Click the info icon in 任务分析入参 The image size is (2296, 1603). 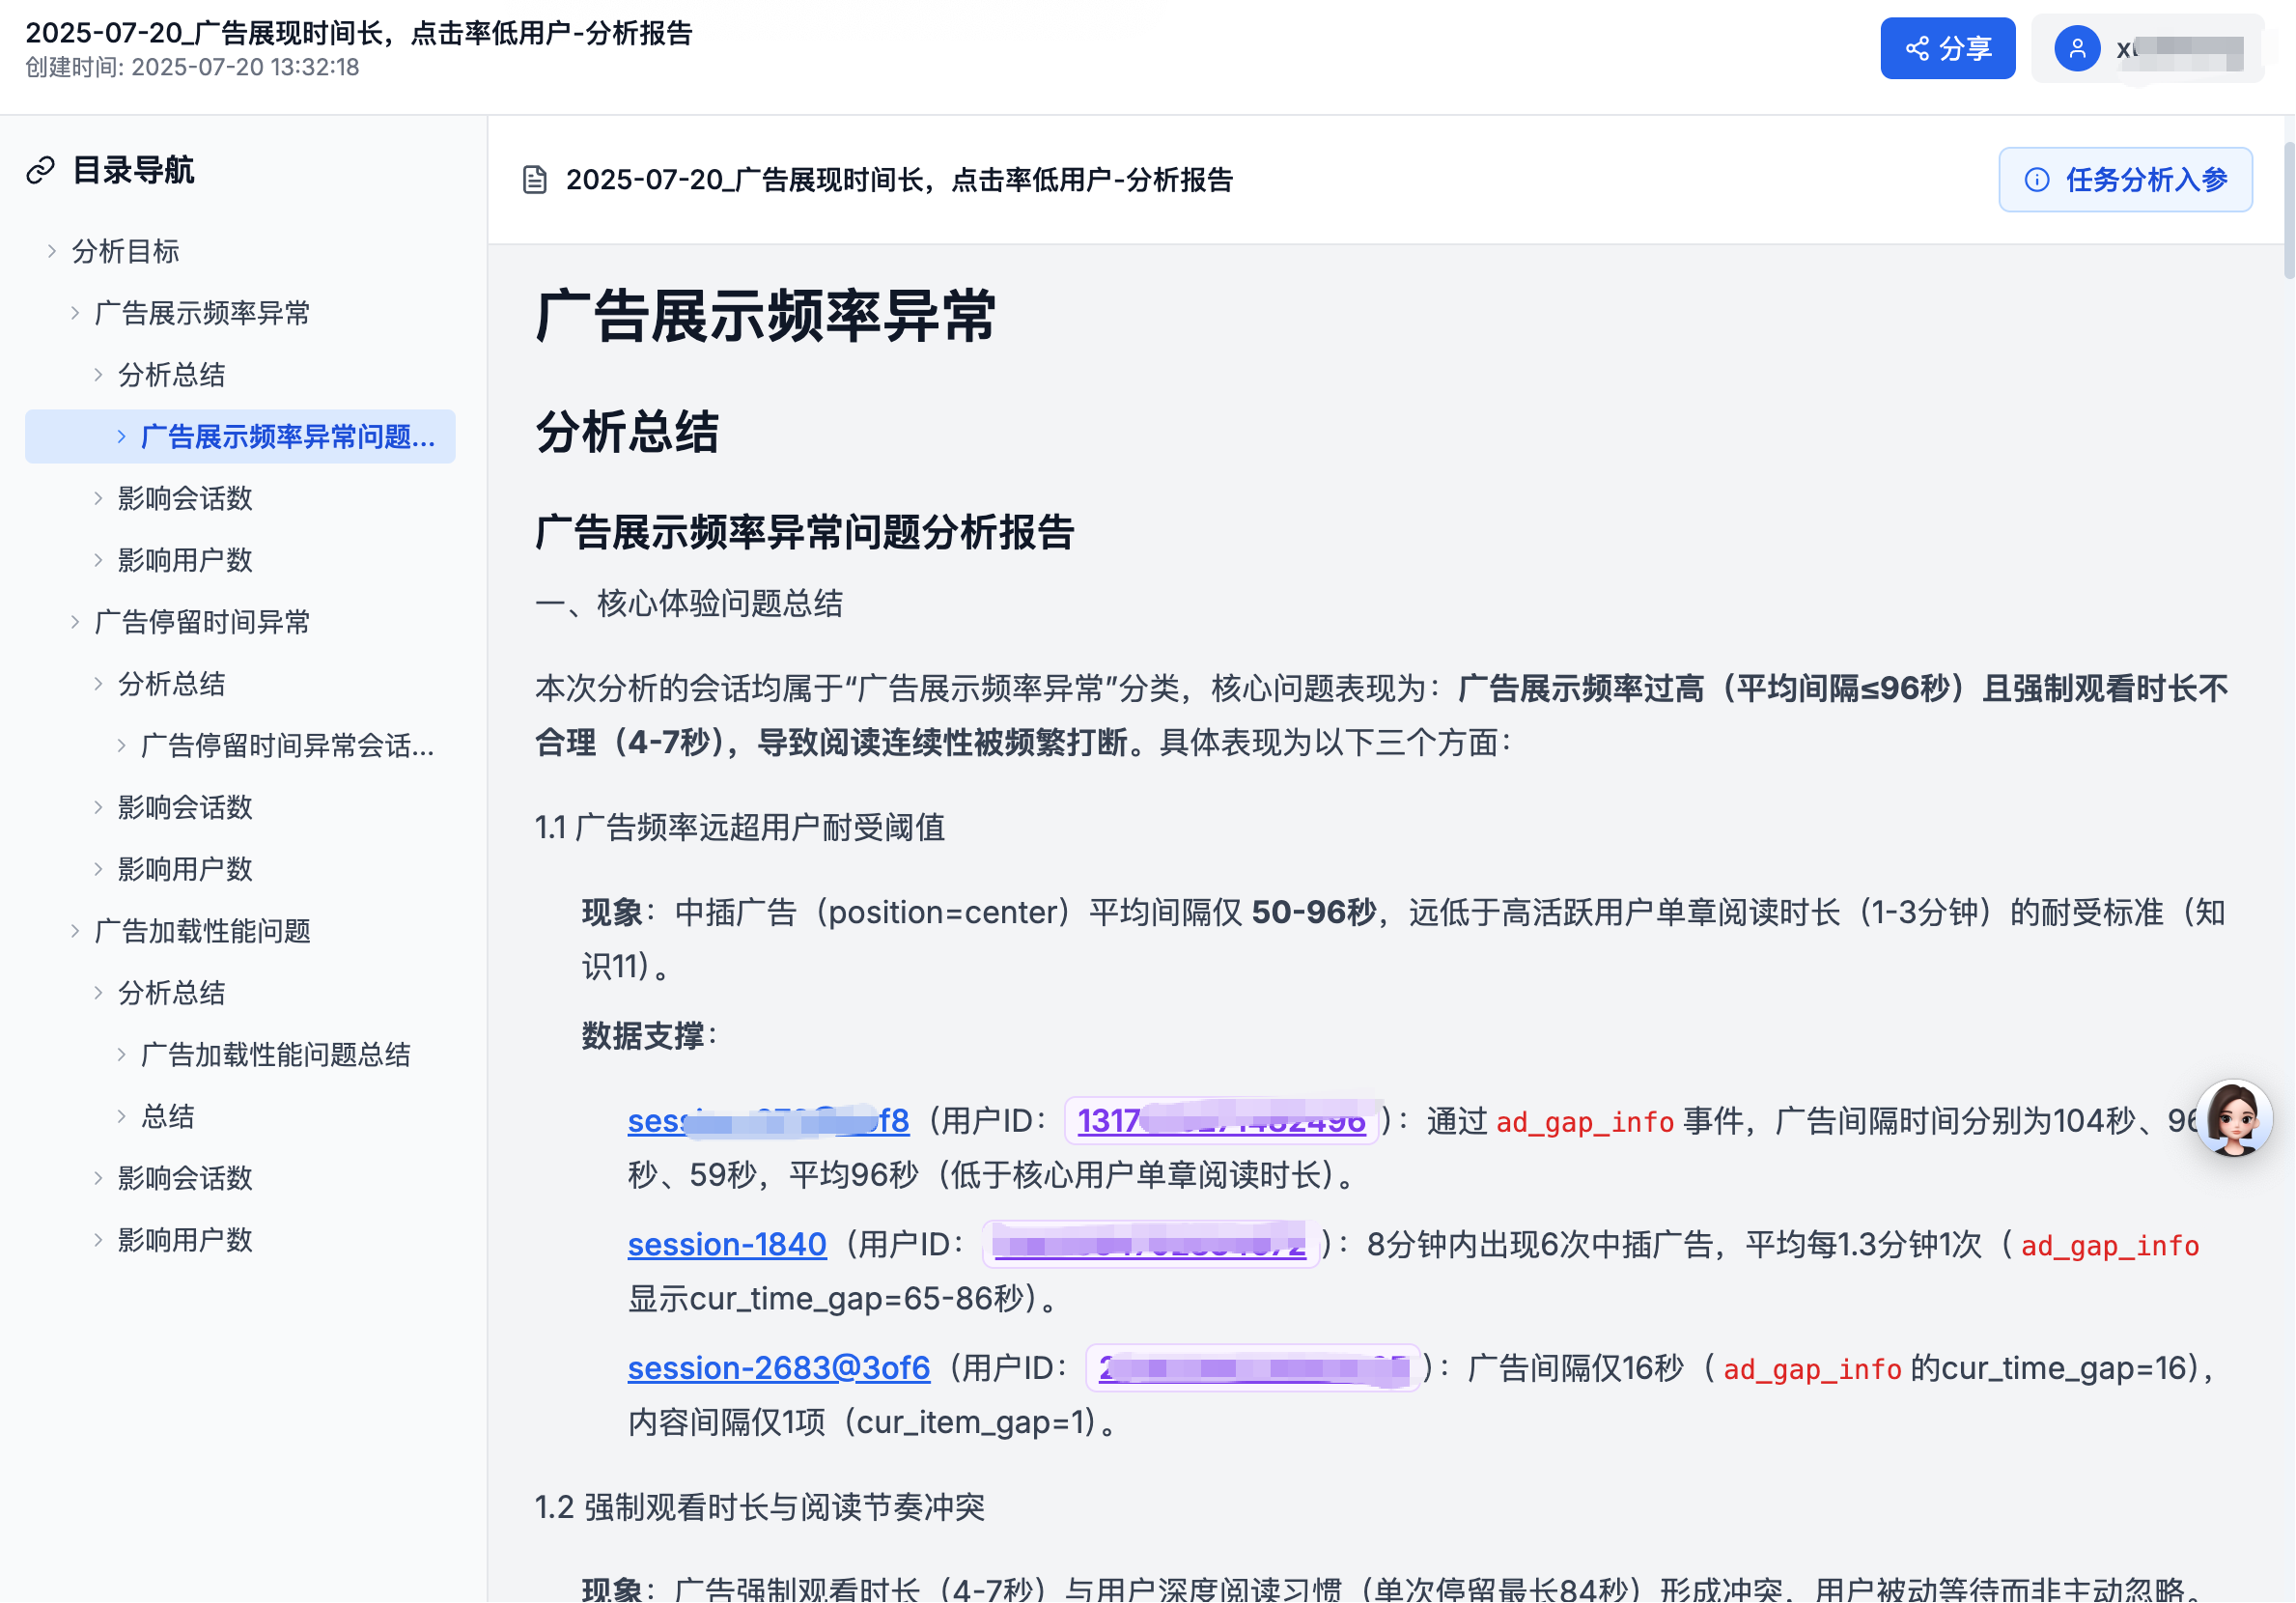[2036, 180]
